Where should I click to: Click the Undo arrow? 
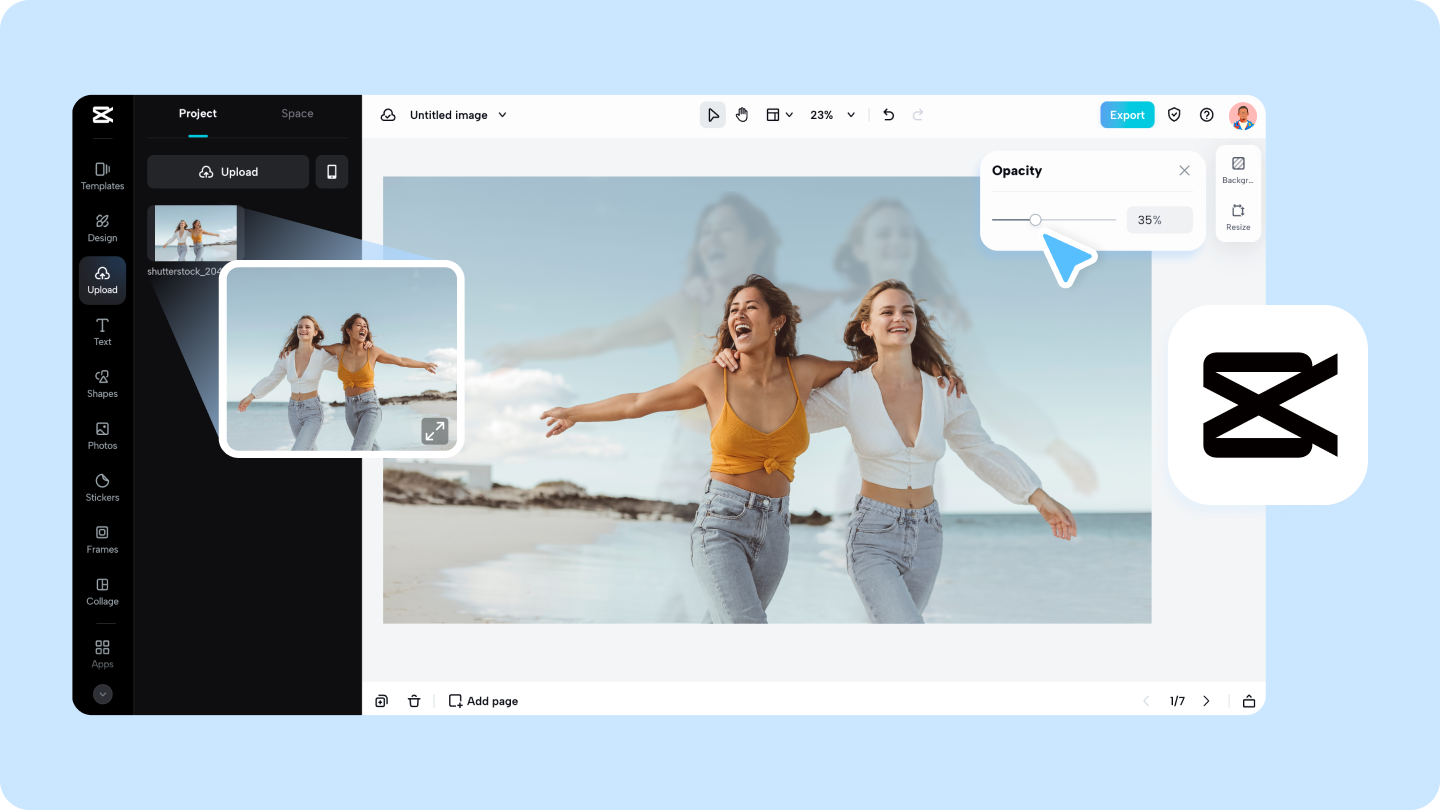tap(888, 115)
